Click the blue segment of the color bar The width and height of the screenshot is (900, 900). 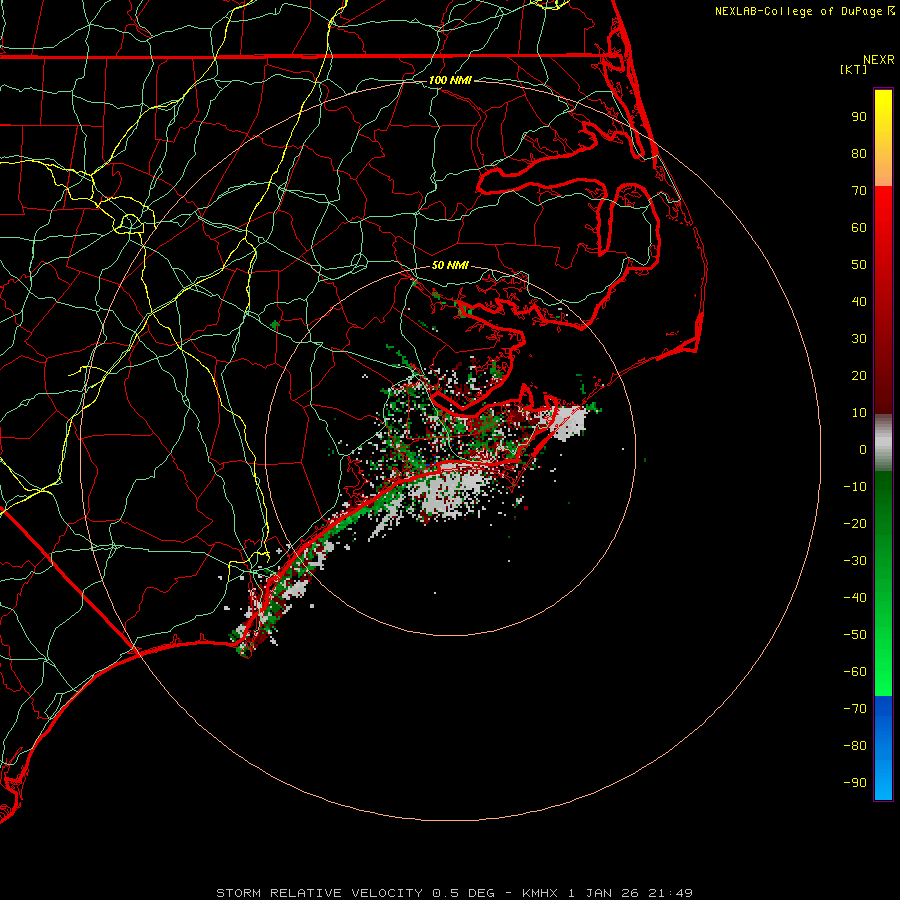pos(883,748)
